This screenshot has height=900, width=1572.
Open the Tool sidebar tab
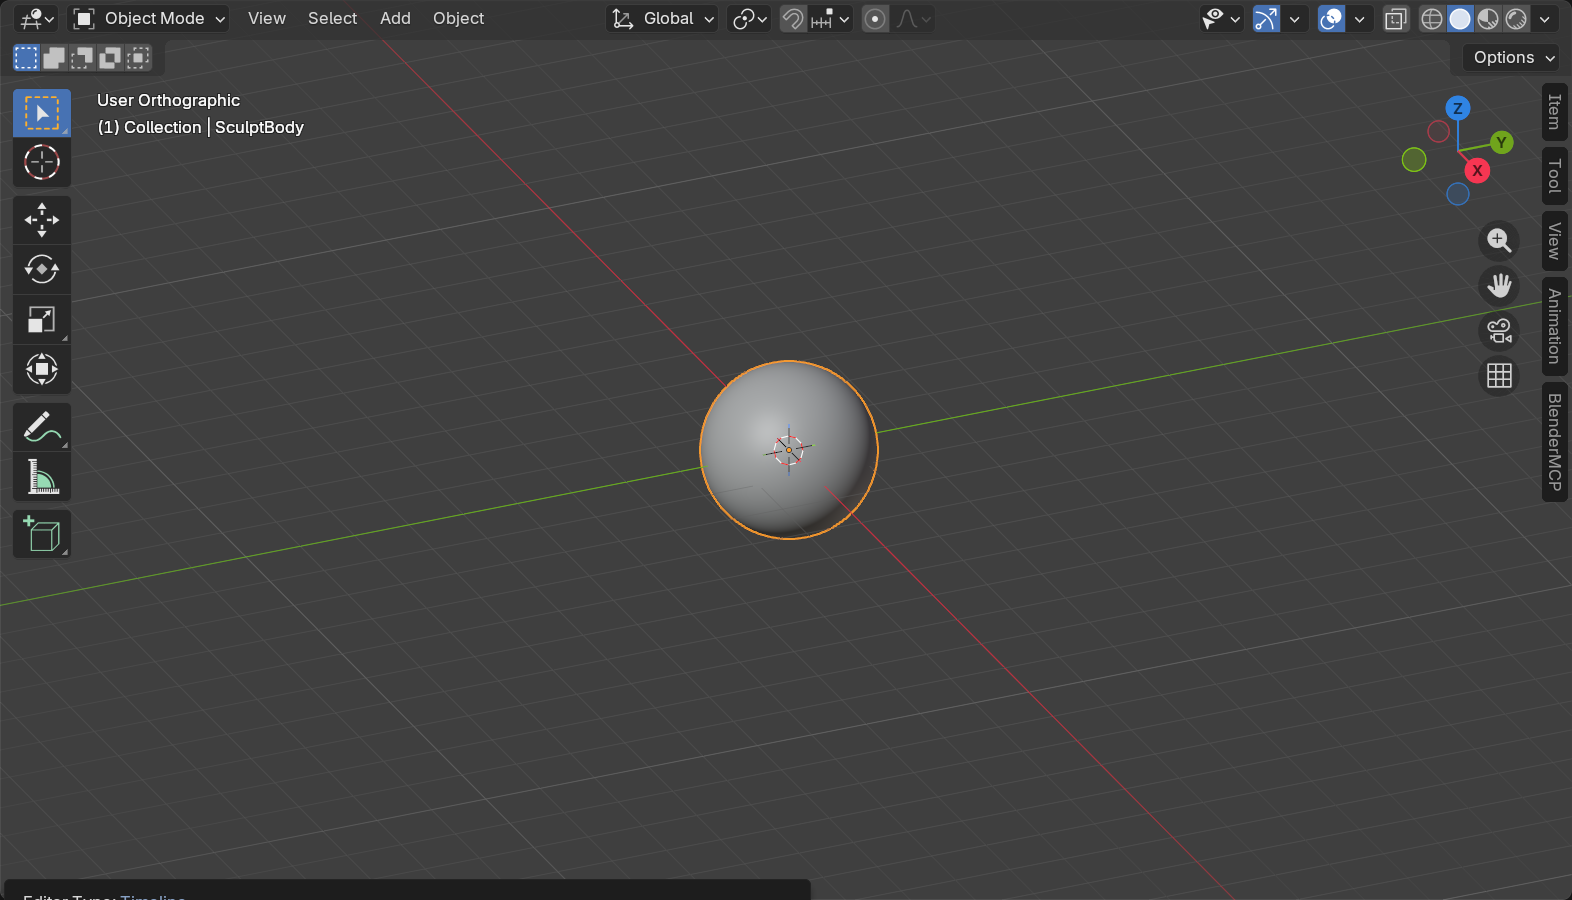tap(1554, 176)
